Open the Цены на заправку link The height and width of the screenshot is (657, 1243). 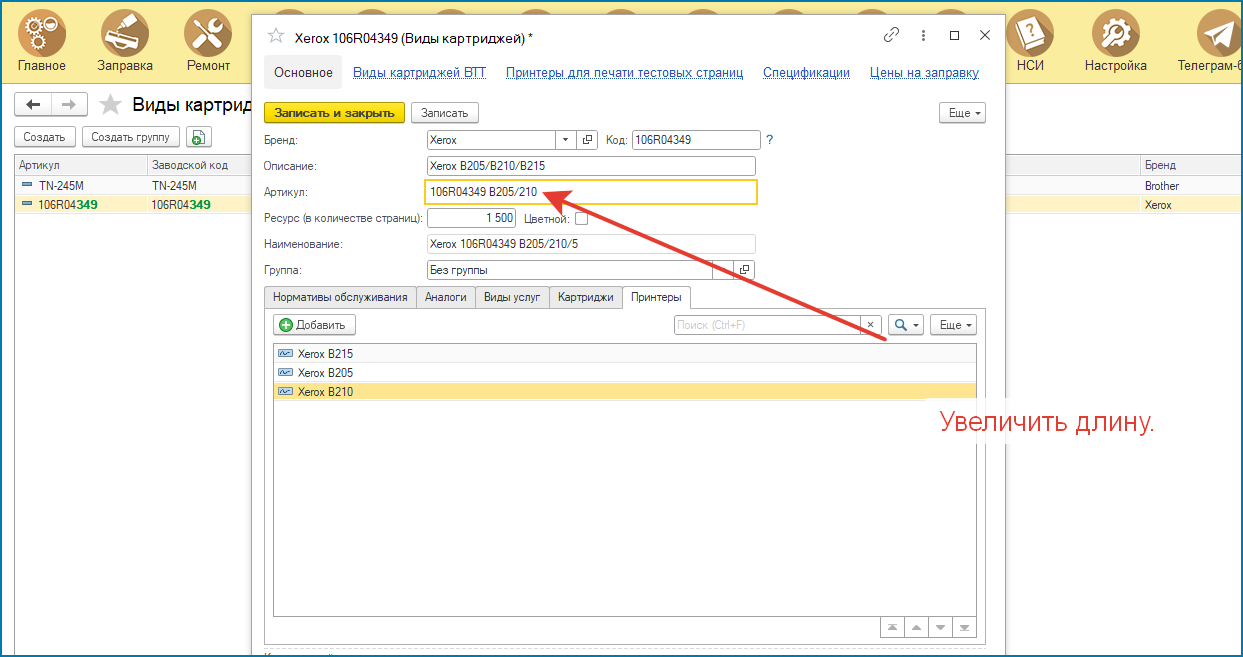924,72
